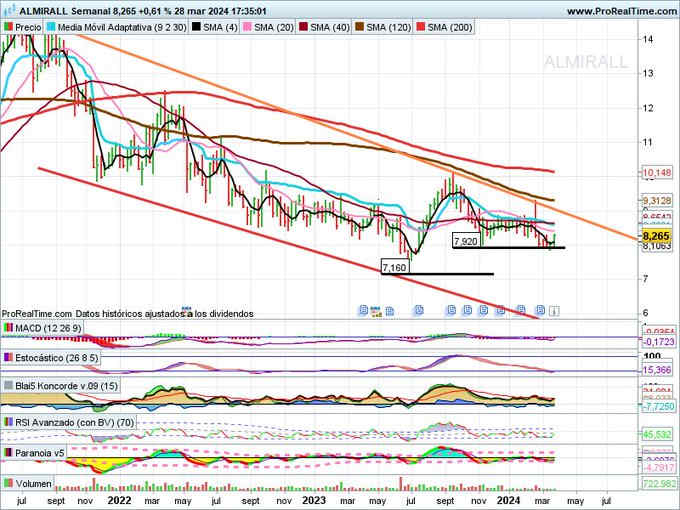
Task: Open the gray info icon ending the event row
Action: [x=554, y=311]
